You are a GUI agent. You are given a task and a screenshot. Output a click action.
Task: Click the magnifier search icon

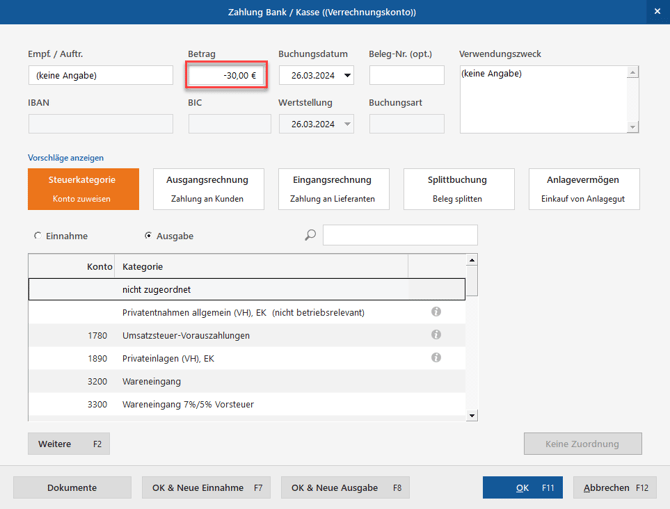tap(310, 235)
